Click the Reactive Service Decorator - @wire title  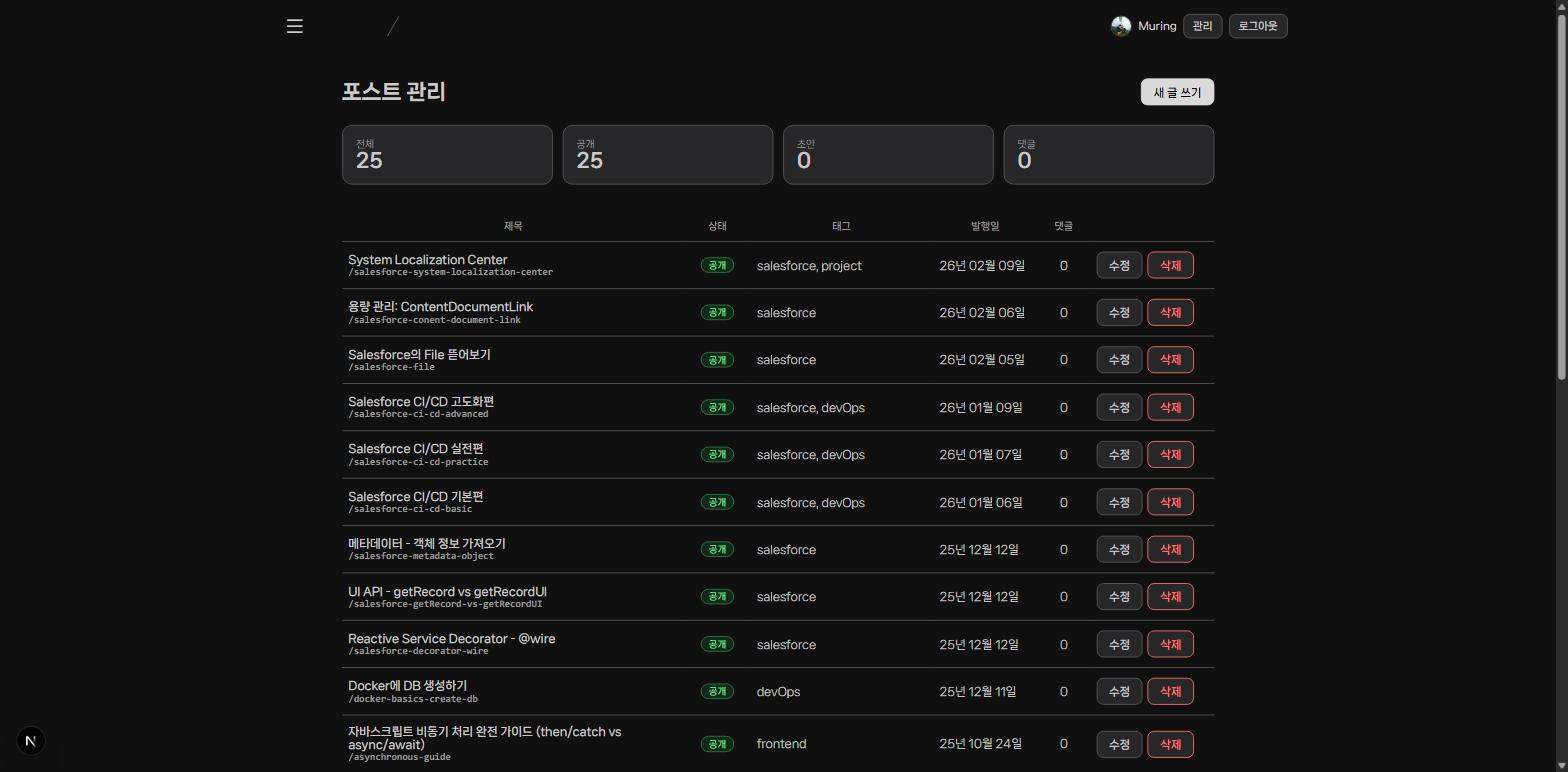tap(451, 638)
